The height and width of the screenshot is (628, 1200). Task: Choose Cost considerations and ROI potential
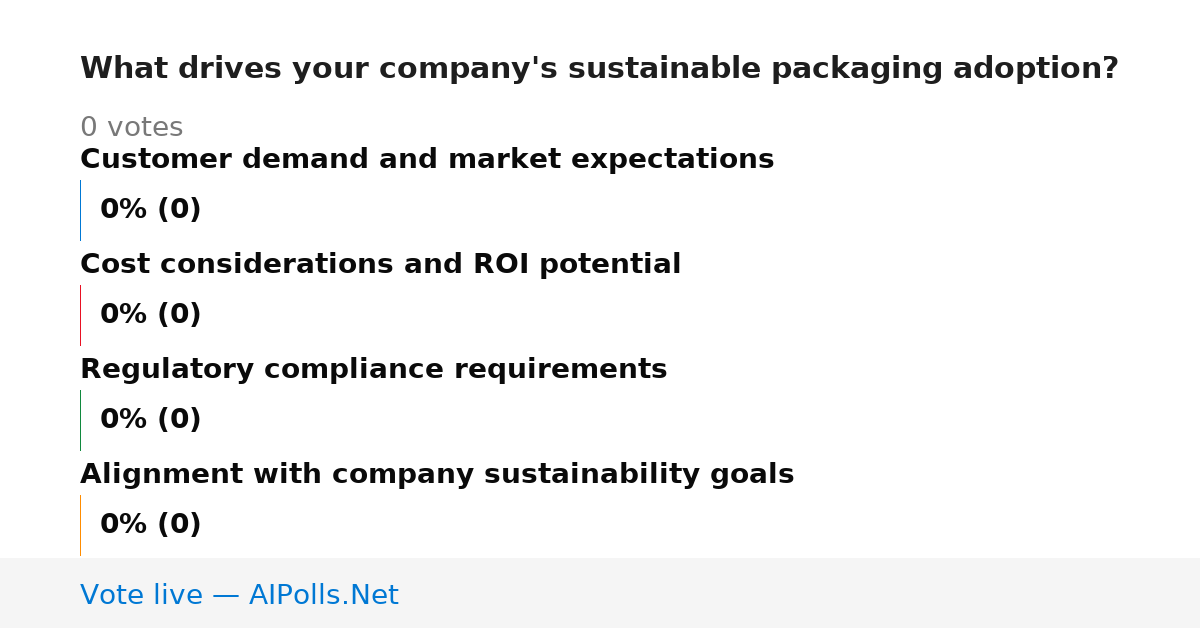[x=380, y=265]
